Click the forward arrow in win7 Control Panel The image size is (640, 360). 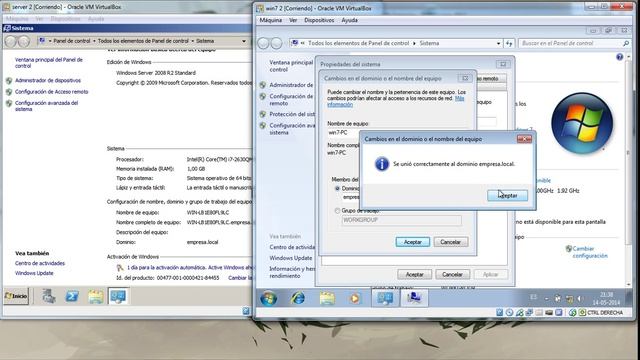(x=277, y=43)
